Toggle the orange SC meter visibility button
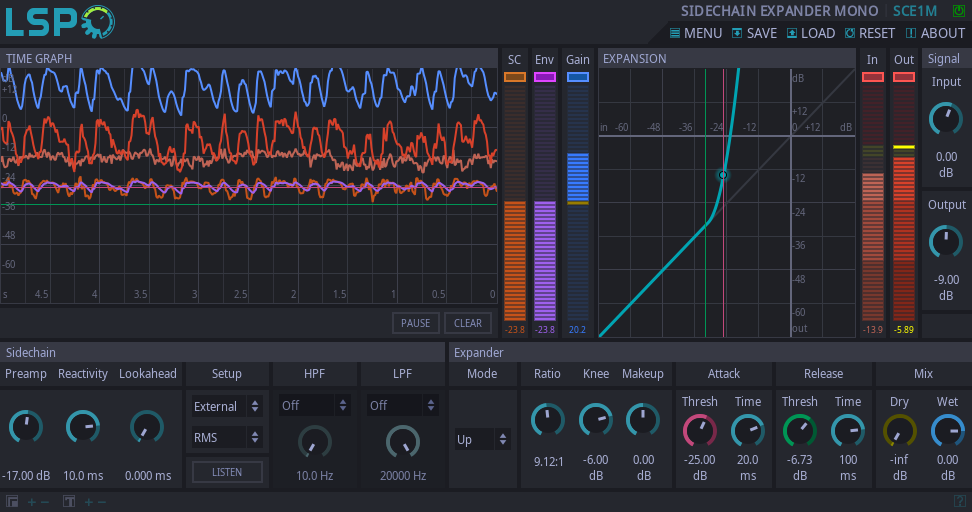The height and width of the screenshot is (512, 972). [515, 77]
